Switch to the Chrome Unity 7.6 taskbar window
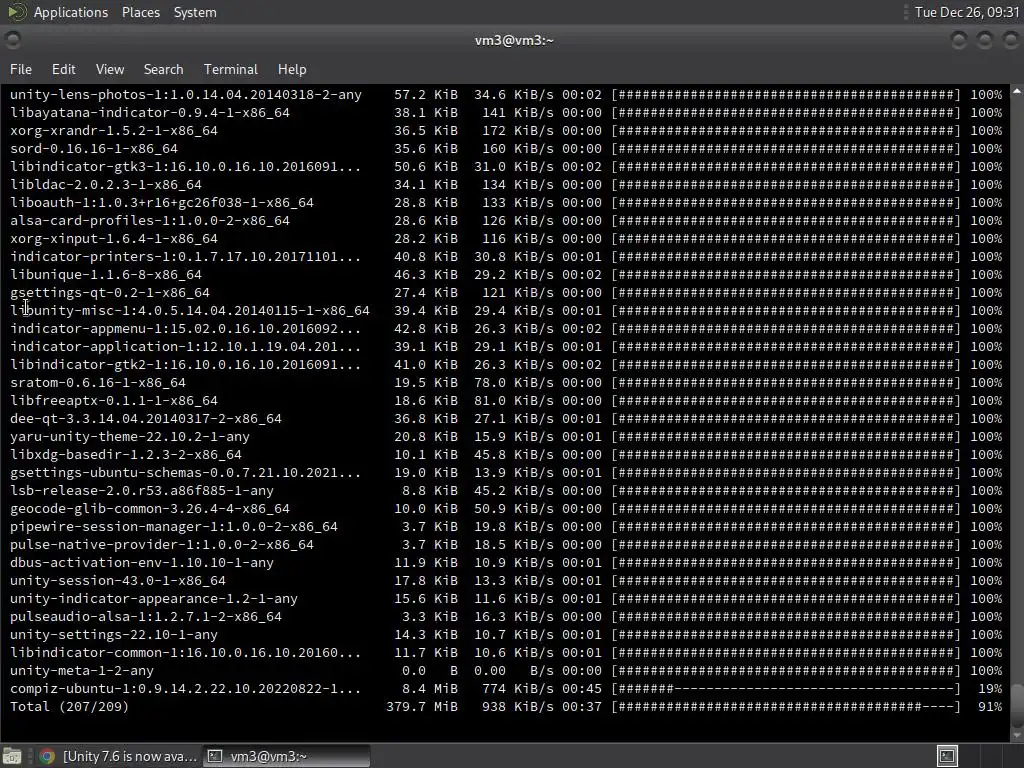 118,756
